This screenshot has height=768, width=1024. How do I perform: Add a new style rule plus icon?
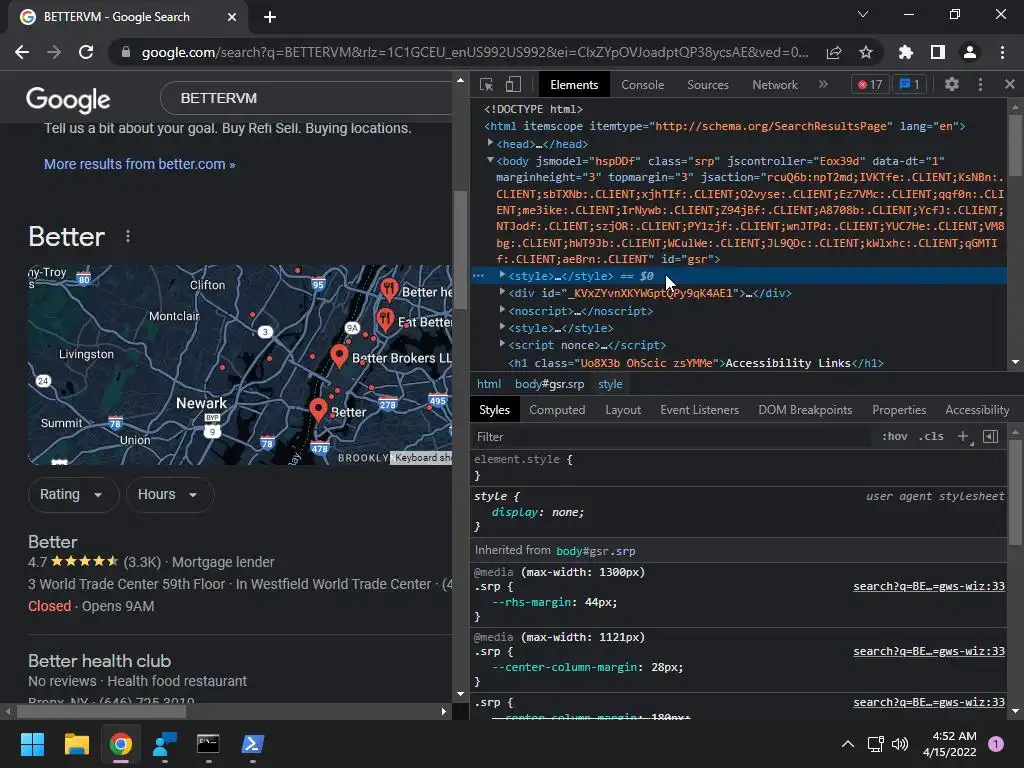(963, 436)
